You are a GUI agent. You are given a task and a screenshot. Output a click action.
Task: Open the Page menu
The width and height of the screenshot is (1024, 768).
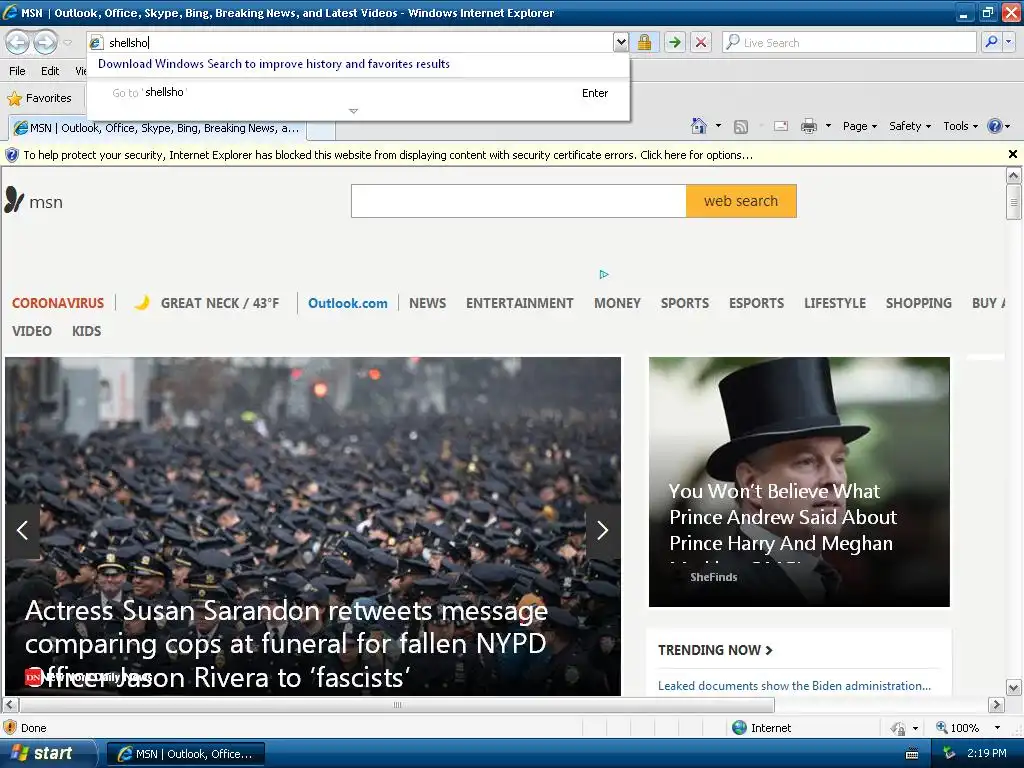(x=859, y=126)
